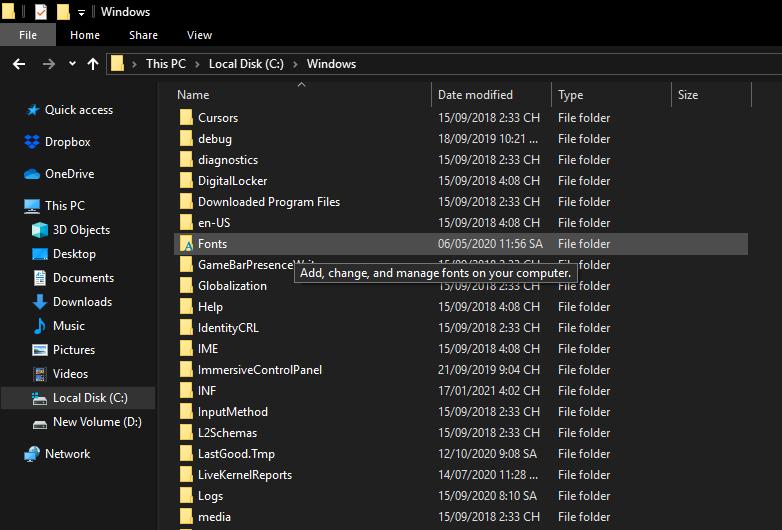Select Dropbox in the navigation pane
Image resolution: width=782 pixels, height=530 pixels.
67,142
